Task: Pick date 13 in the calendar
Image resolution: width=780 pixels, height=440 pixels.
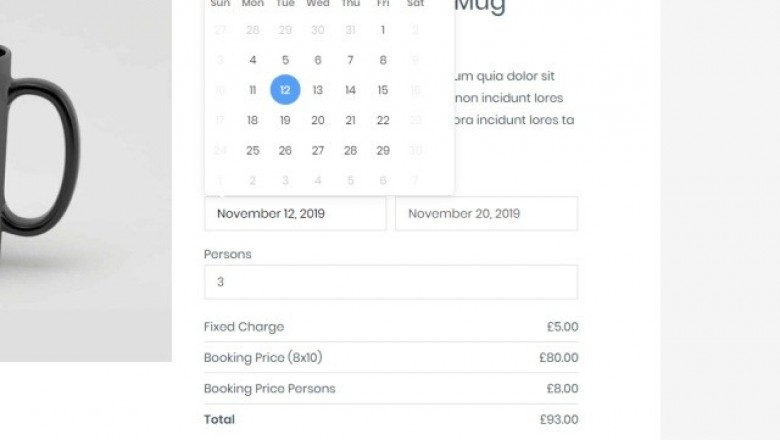Action: click(x=318, y=90)
